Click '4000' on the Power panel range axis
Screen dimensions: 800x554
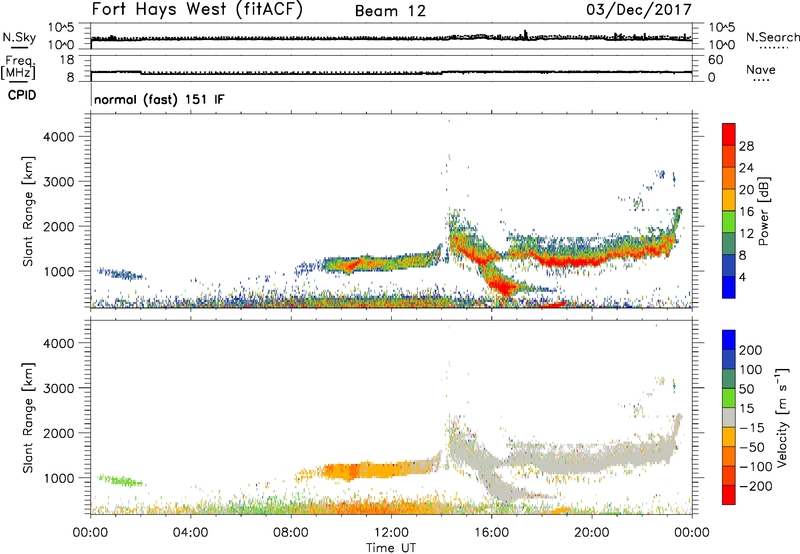point(58,137)
